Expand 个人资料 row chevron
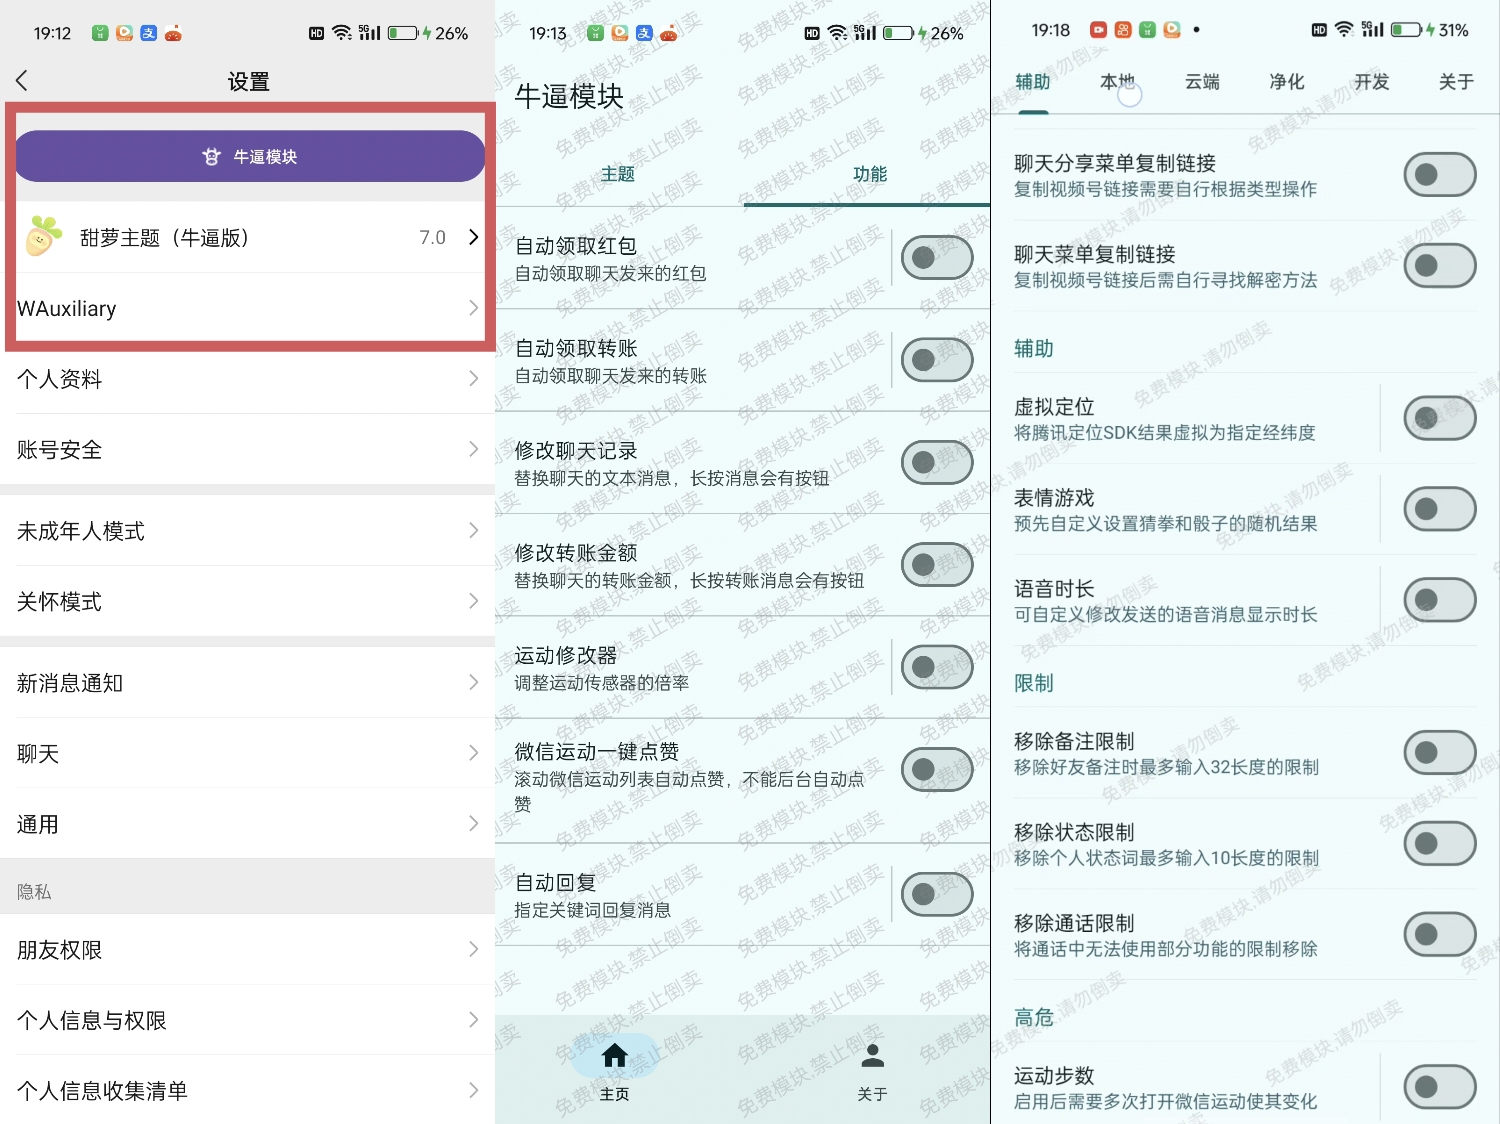Viewport: 1500px width, 1124px height. pos(474,378)
